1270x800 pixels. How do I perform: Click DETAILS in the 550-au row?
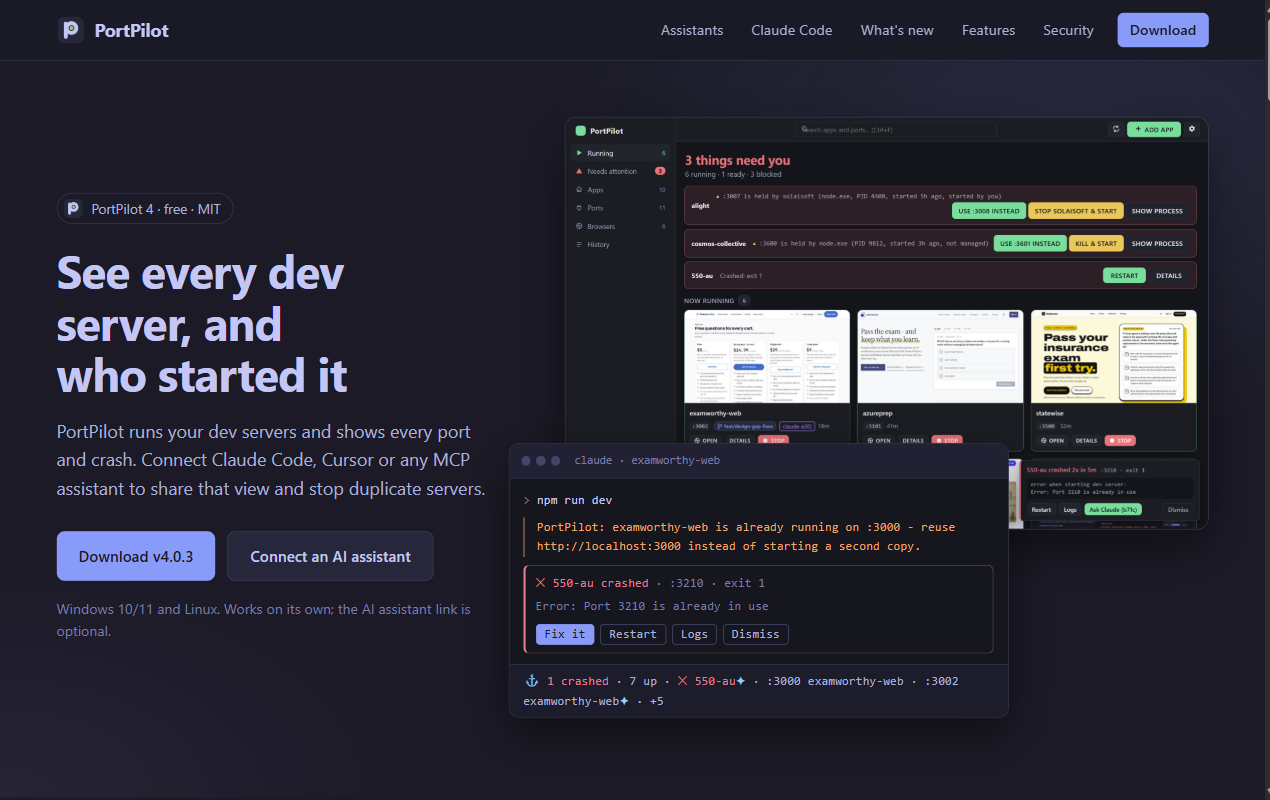click(x=1169, y=275)
